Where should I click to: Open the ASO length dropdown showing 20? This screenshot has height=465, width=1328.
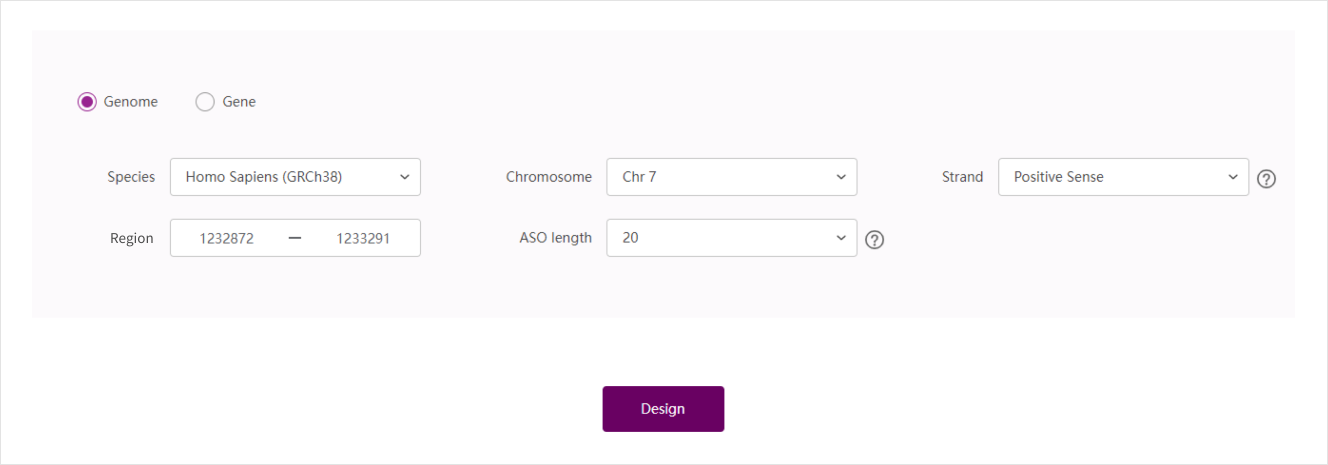click(x=731, y=238)
